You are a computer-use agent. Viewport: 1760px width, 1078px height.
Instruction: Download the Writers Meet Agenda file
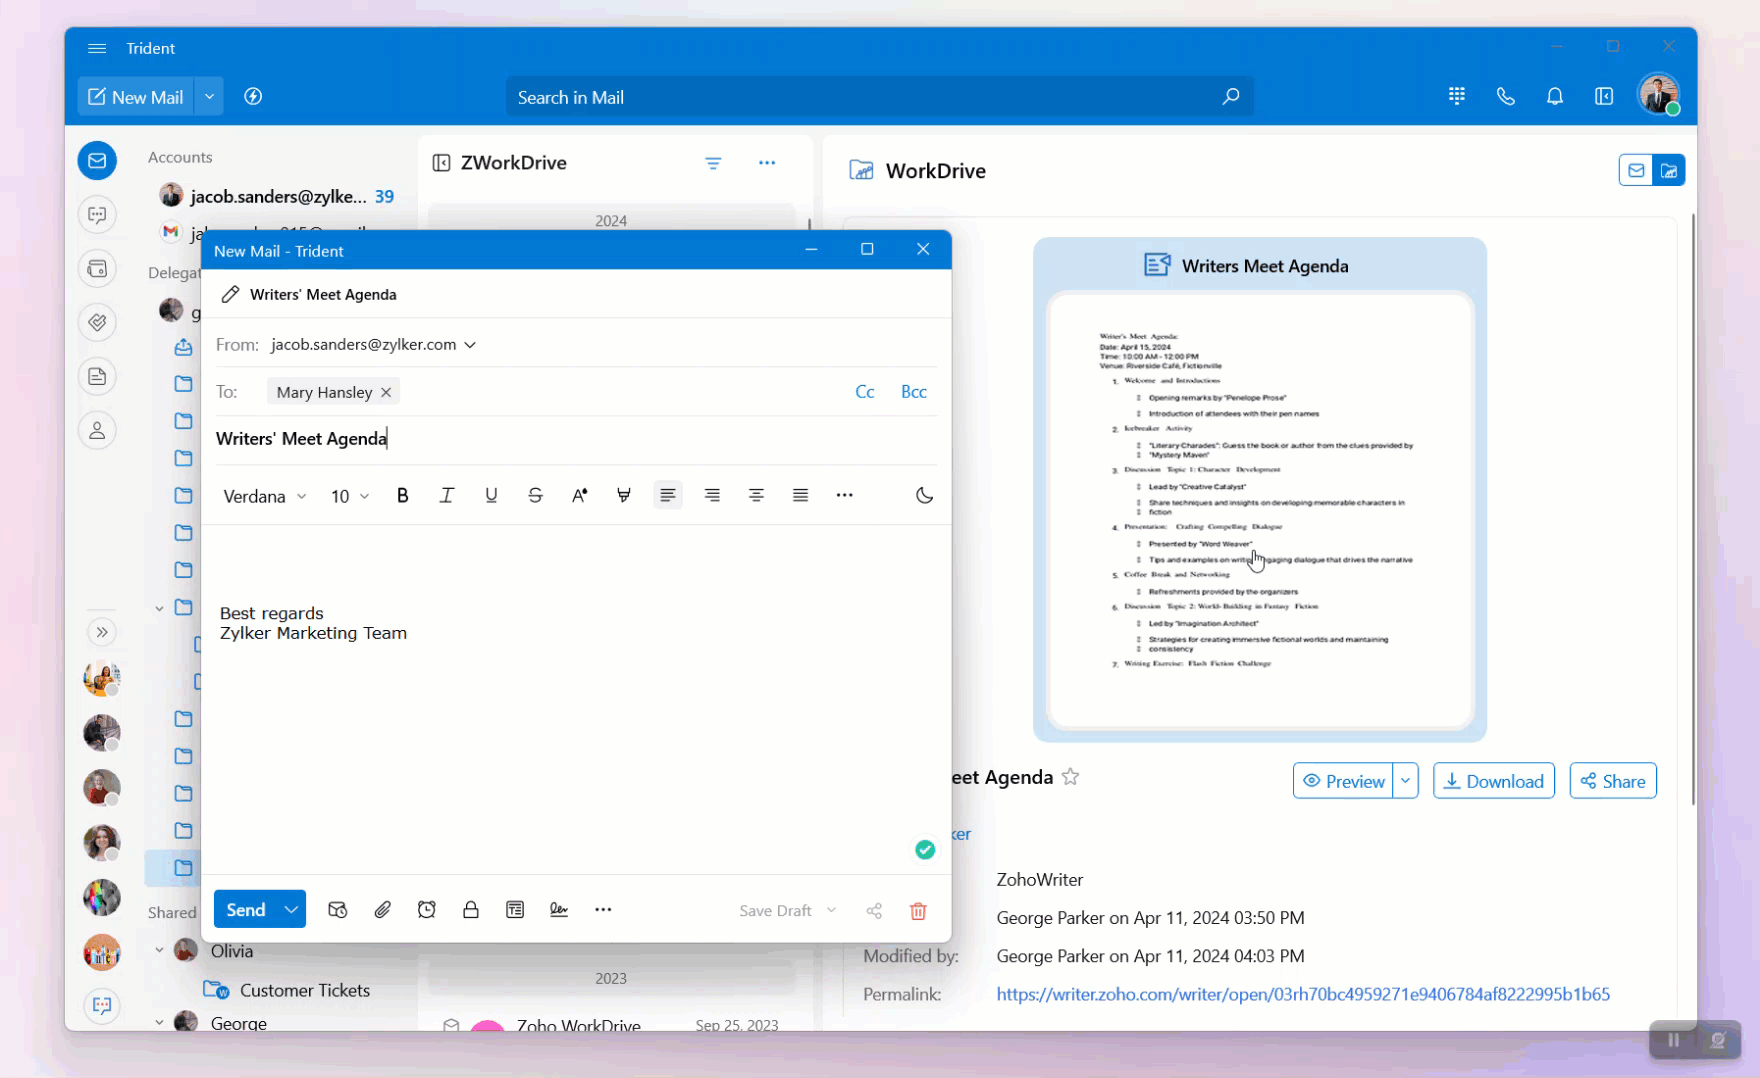[x=1494, y=781]
